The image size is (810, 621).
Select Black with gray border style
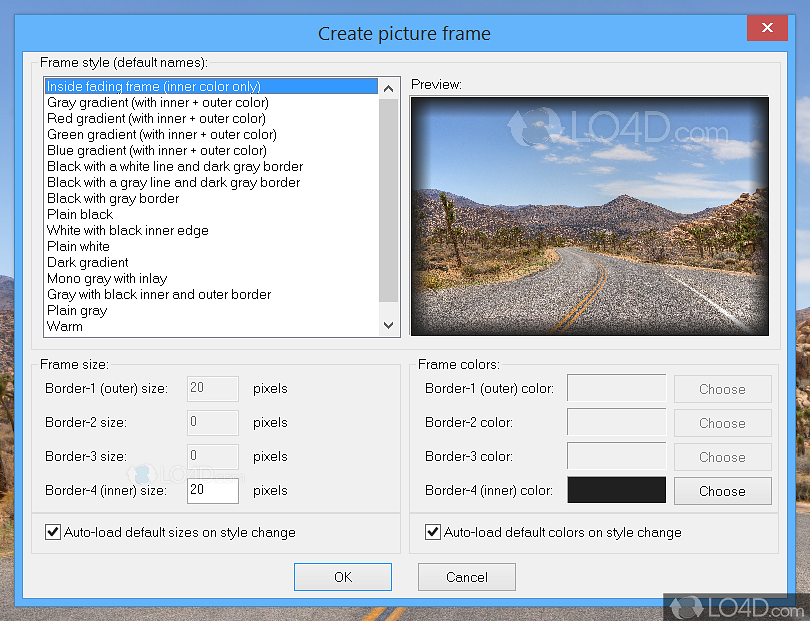coord(113,198)
